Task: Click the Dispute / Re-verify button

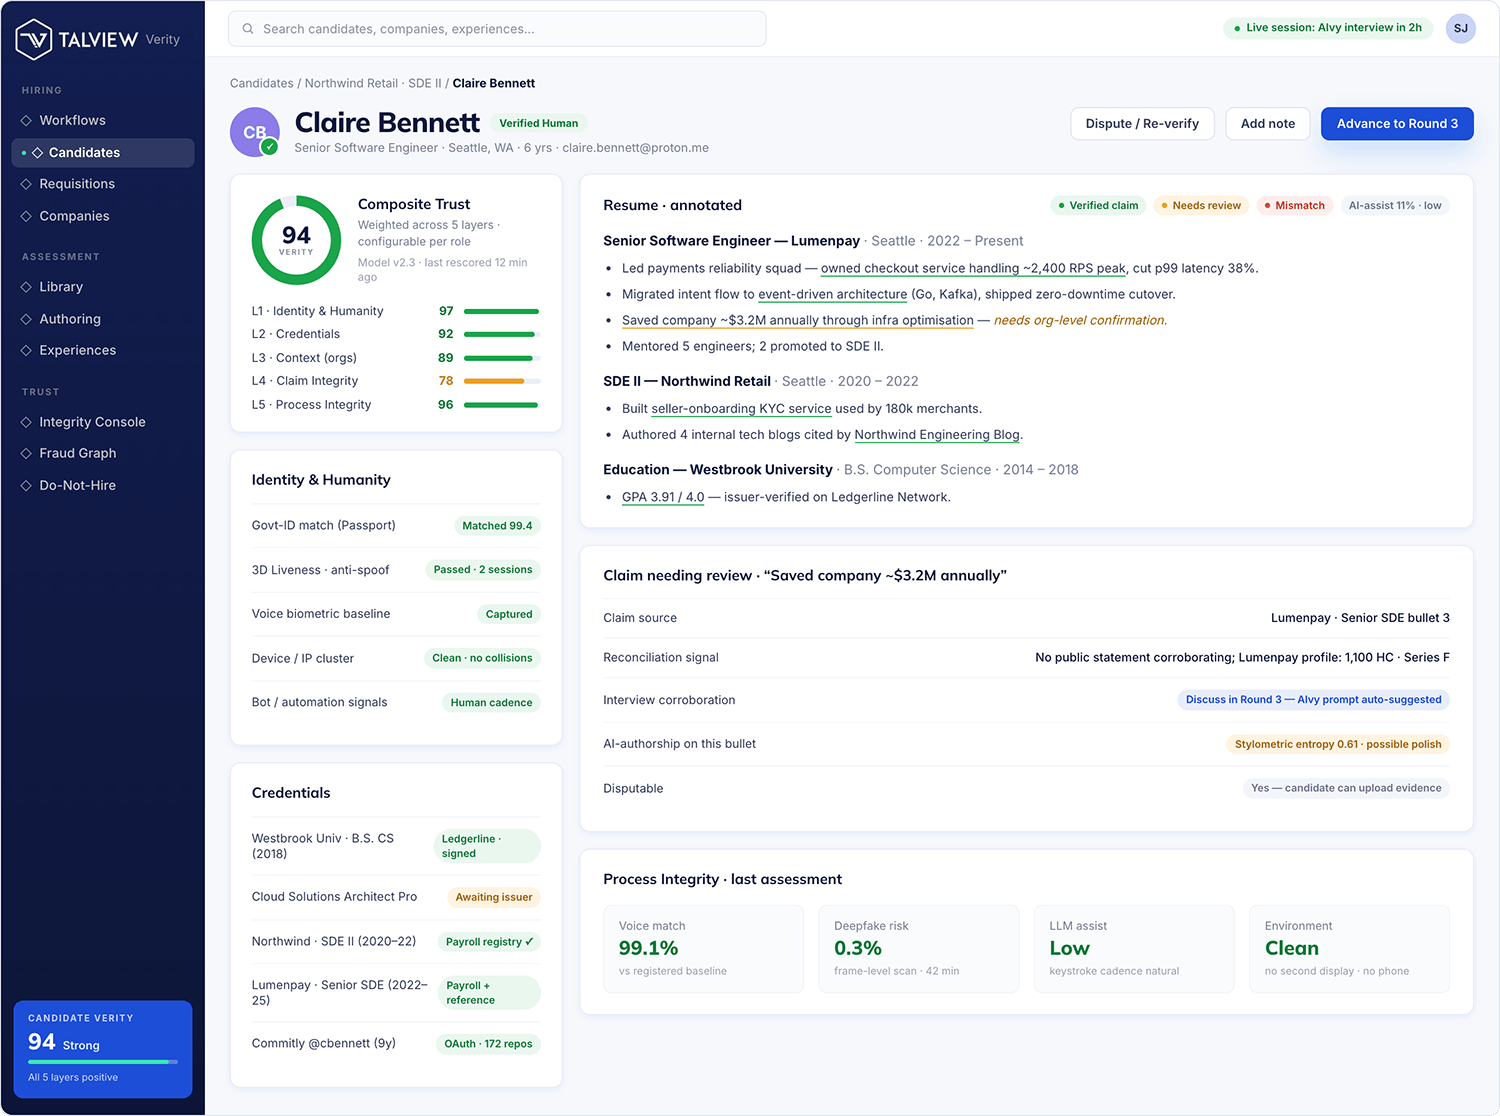Action: click(1142, 124)
